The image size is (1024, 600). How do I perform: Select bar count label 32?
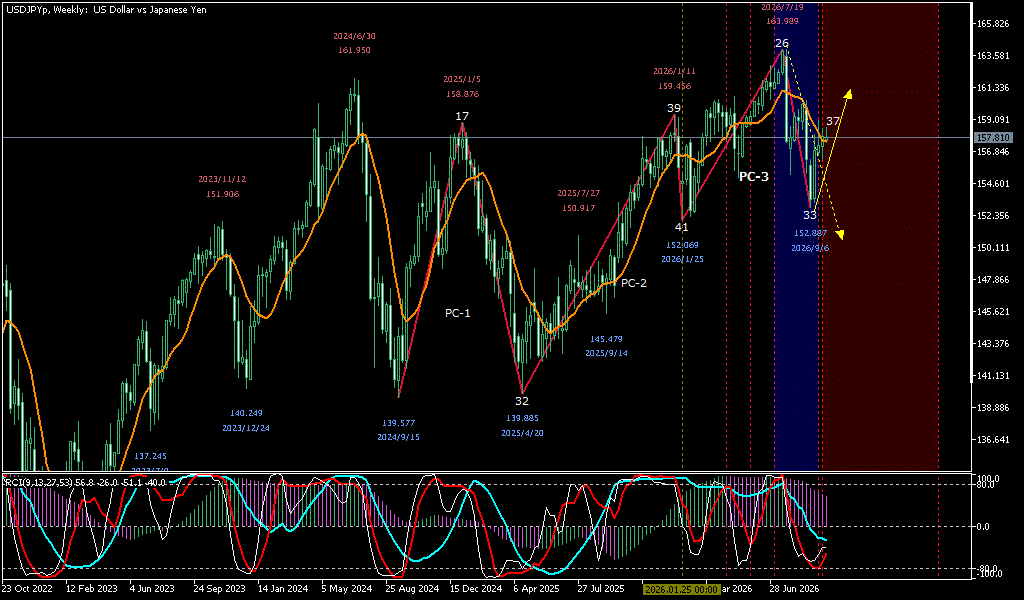(522, 401)
